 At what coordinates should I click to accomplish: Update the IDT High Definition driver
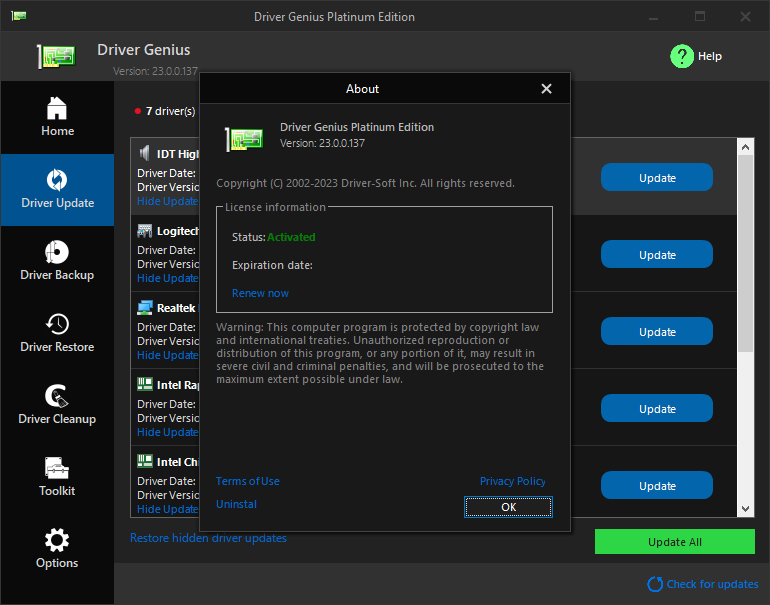(x=657, y=178)
